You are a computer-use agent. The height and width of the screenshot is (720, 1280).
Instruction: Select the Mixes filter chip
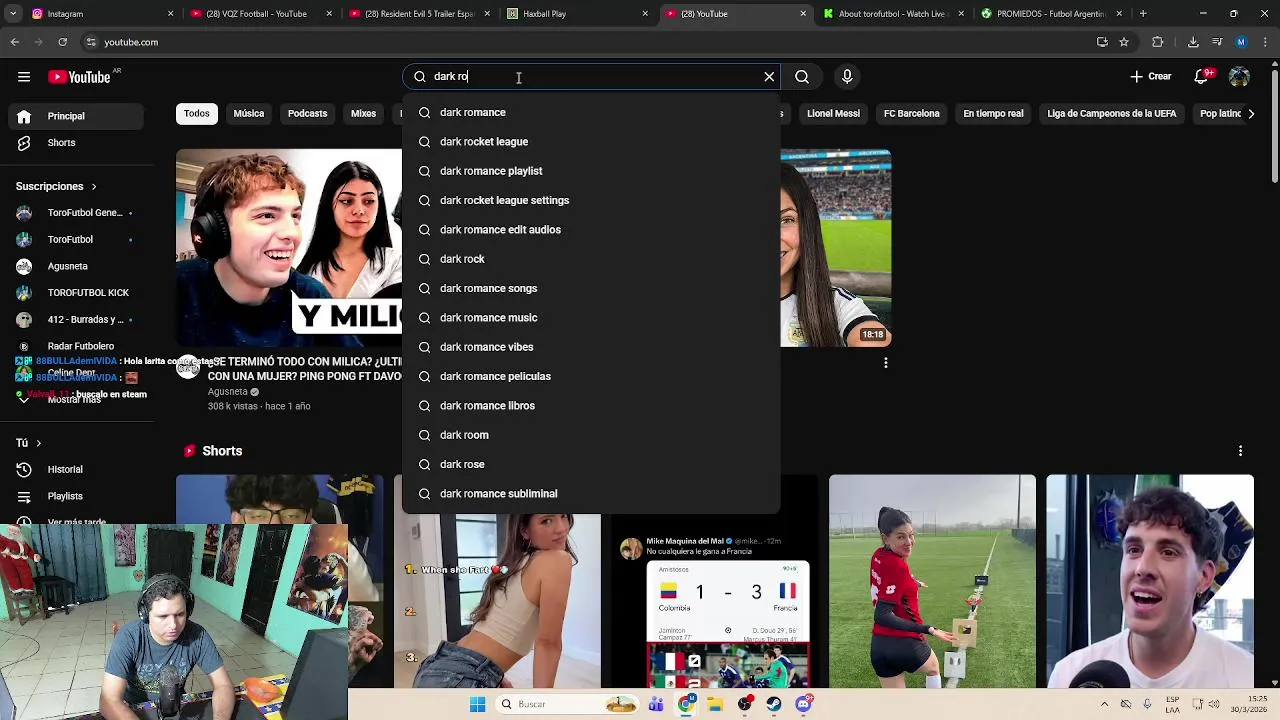click(x=364, y=114)
